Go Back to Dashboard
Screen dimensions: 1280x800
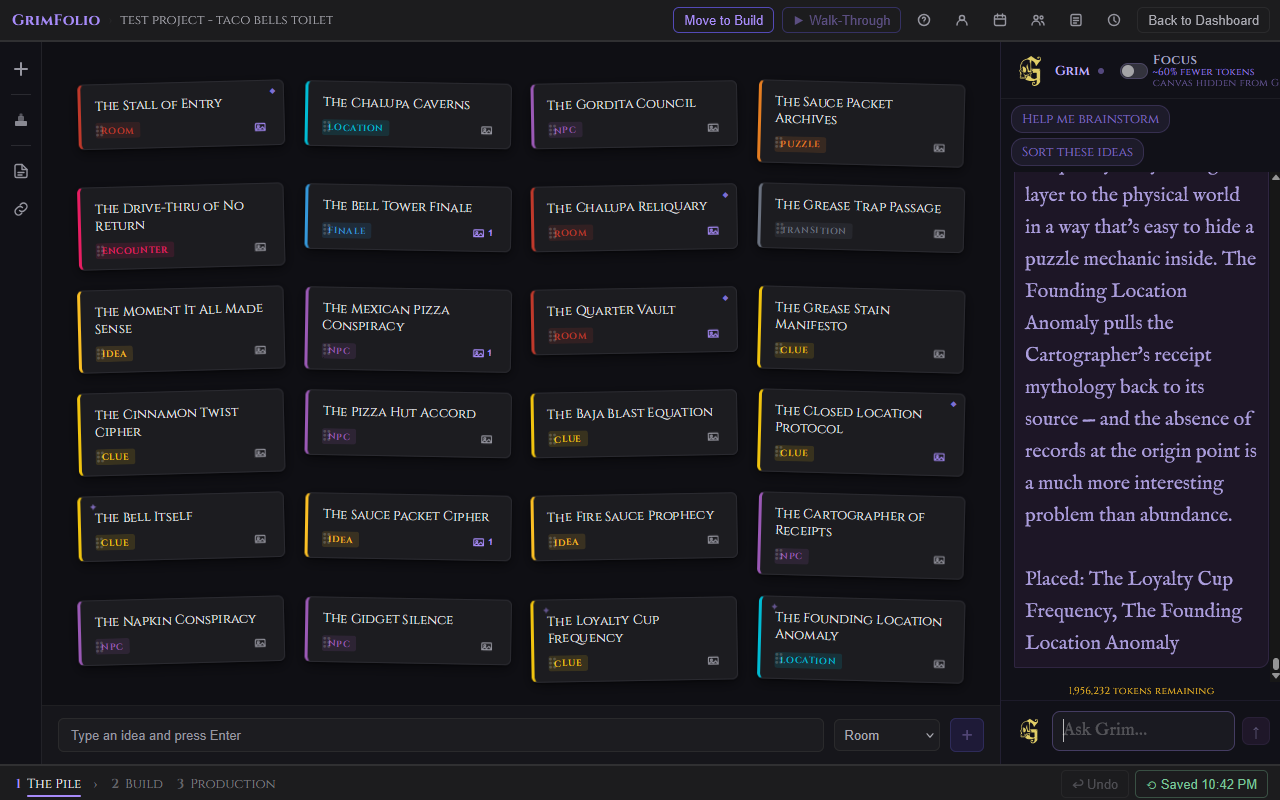point(1203,20)
